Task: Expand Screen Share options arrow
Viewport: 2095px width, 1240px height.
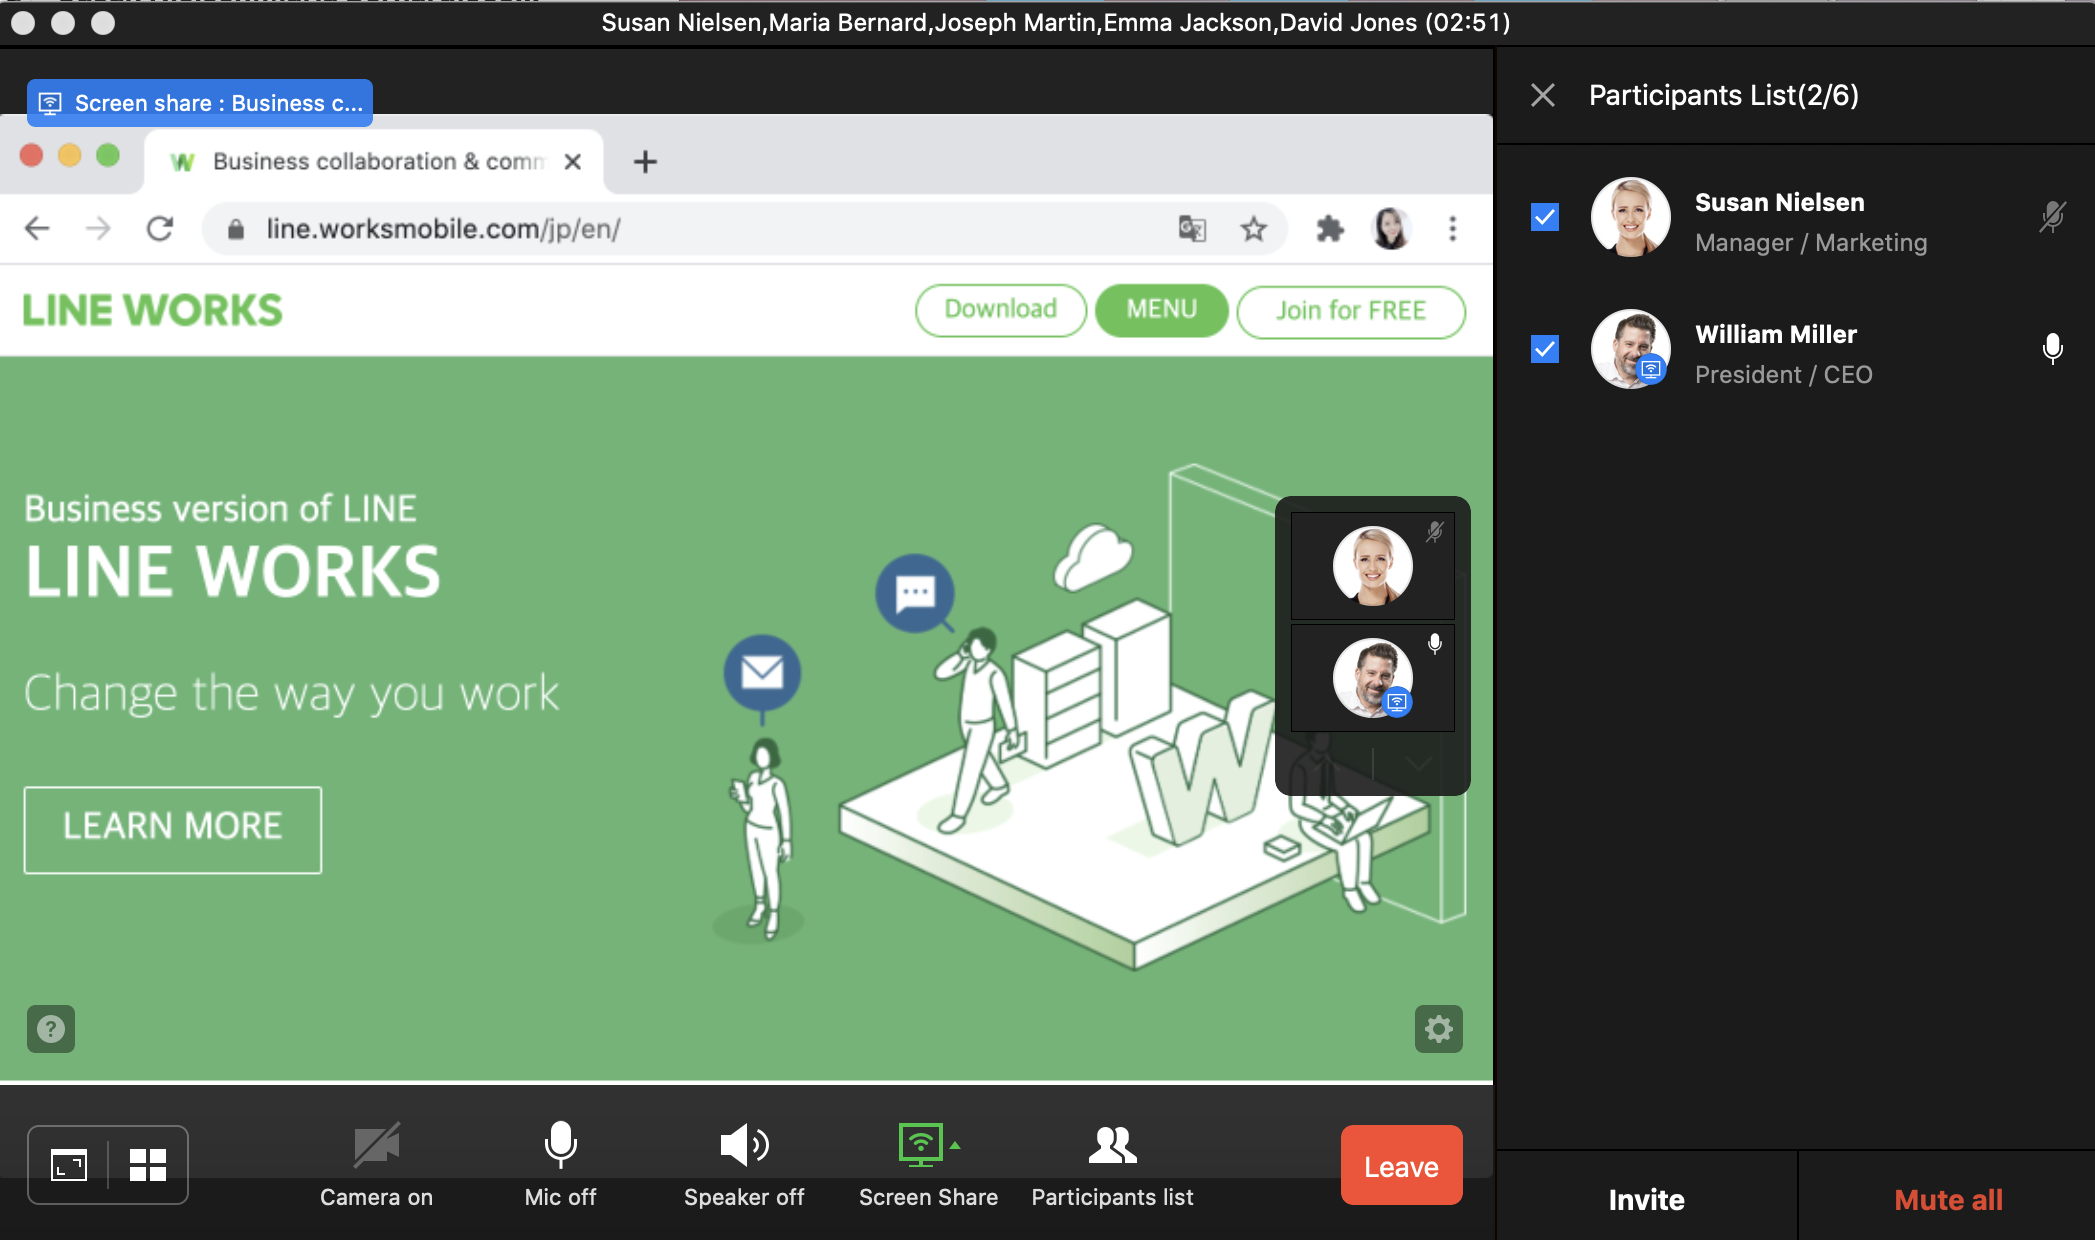Action: point(956,1146)
